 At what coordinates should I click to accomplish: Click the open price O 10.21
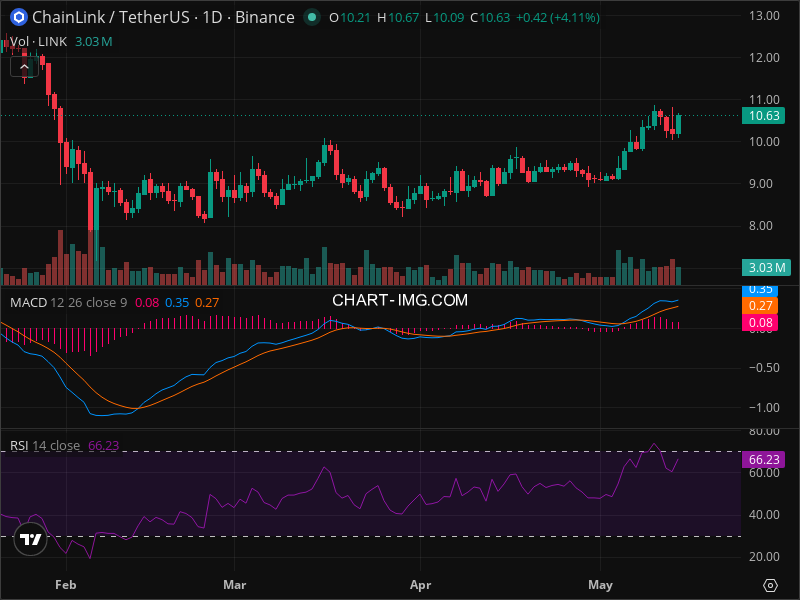[349, 18]
